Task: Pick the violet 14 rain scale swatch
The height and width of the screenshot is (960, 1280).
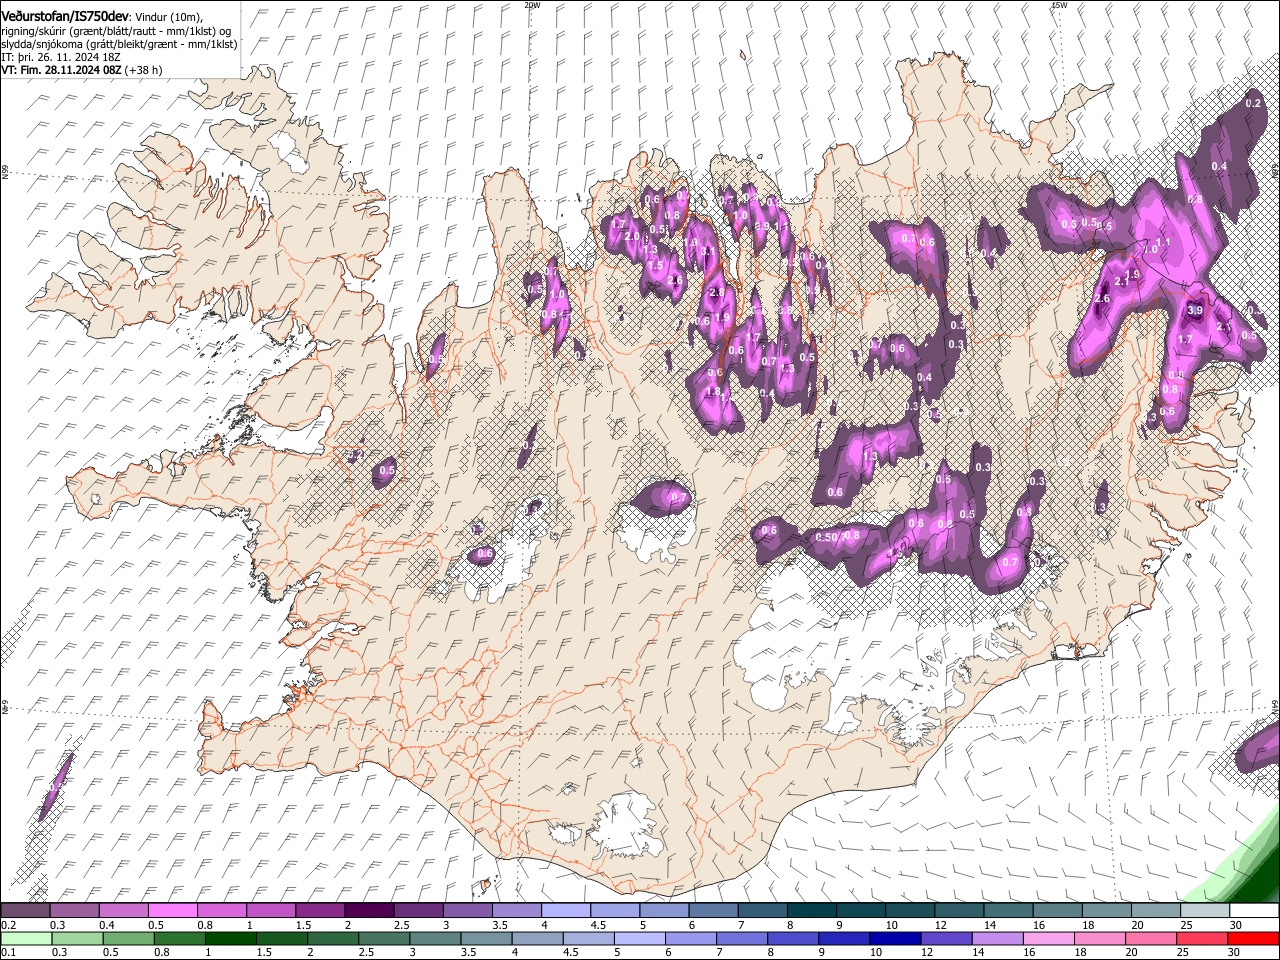Action: pos(997,939)
